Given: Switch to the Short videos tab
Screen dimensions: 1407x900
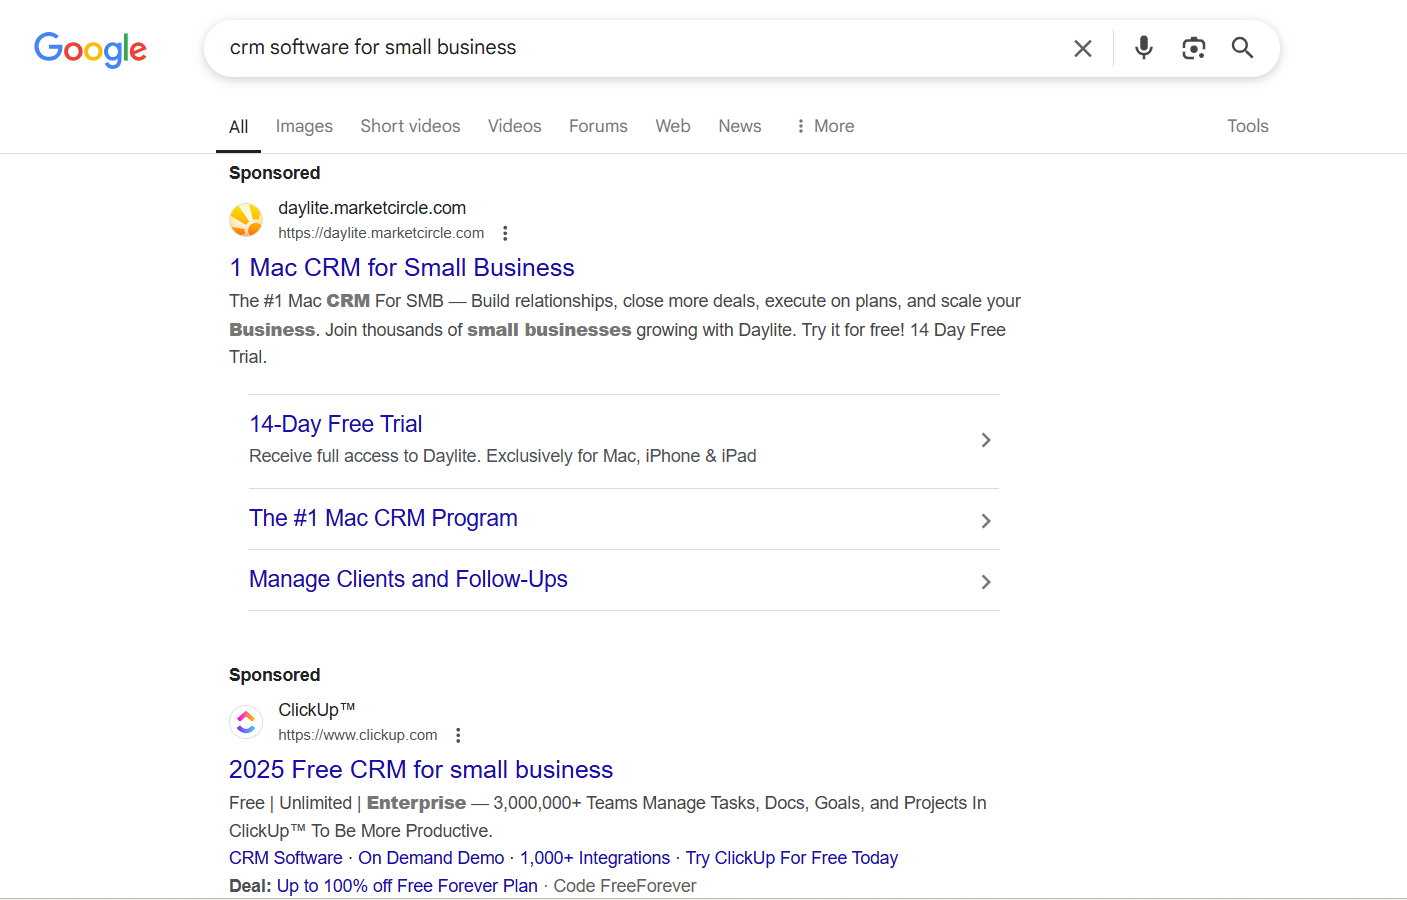Looking at the screenshot, I should 410,126.
